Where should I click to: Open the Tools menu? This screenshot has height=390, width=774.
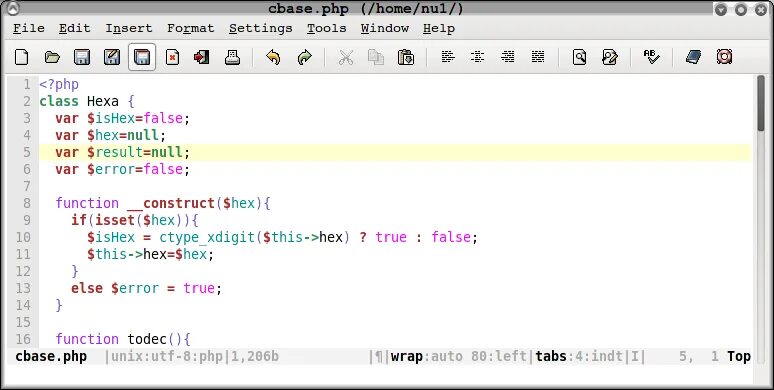click(x=326, y=29)
